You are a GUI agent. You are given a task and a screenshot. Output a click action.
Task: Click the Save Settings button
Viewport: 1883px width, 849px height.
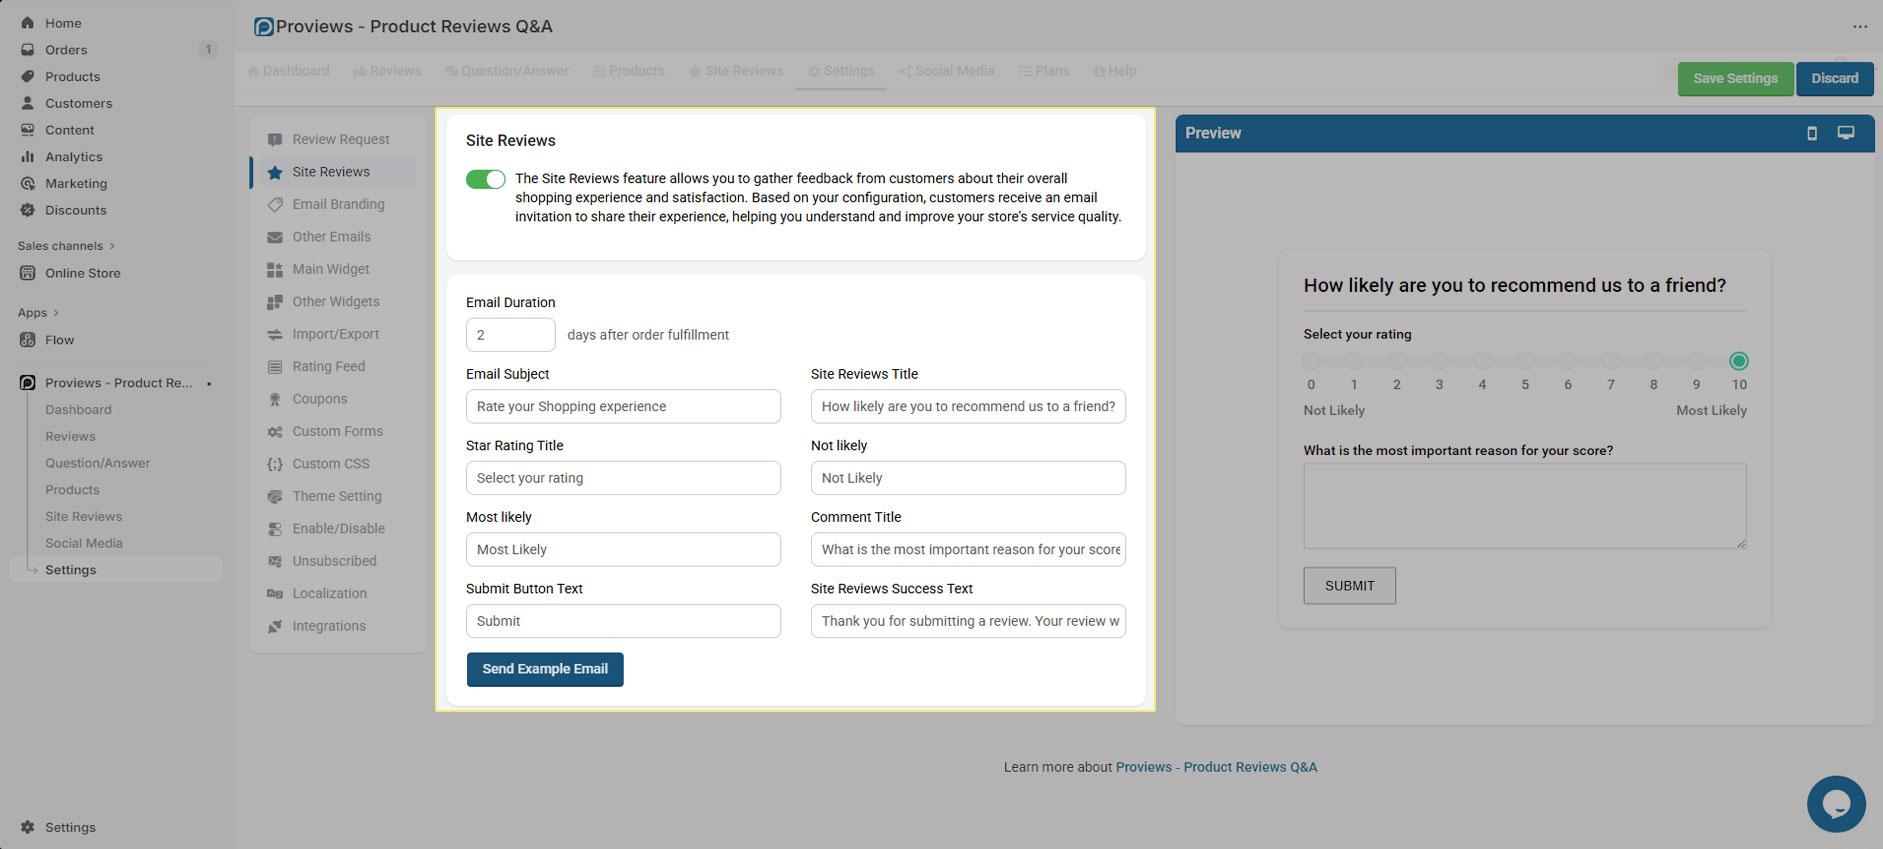click(1735, 79)
